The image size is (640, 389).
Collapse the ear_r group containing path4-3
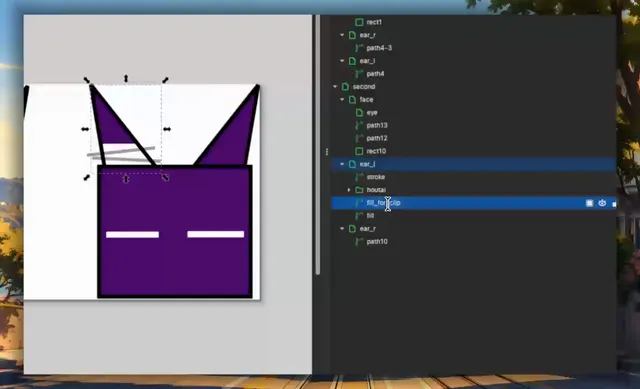(342, 35)
